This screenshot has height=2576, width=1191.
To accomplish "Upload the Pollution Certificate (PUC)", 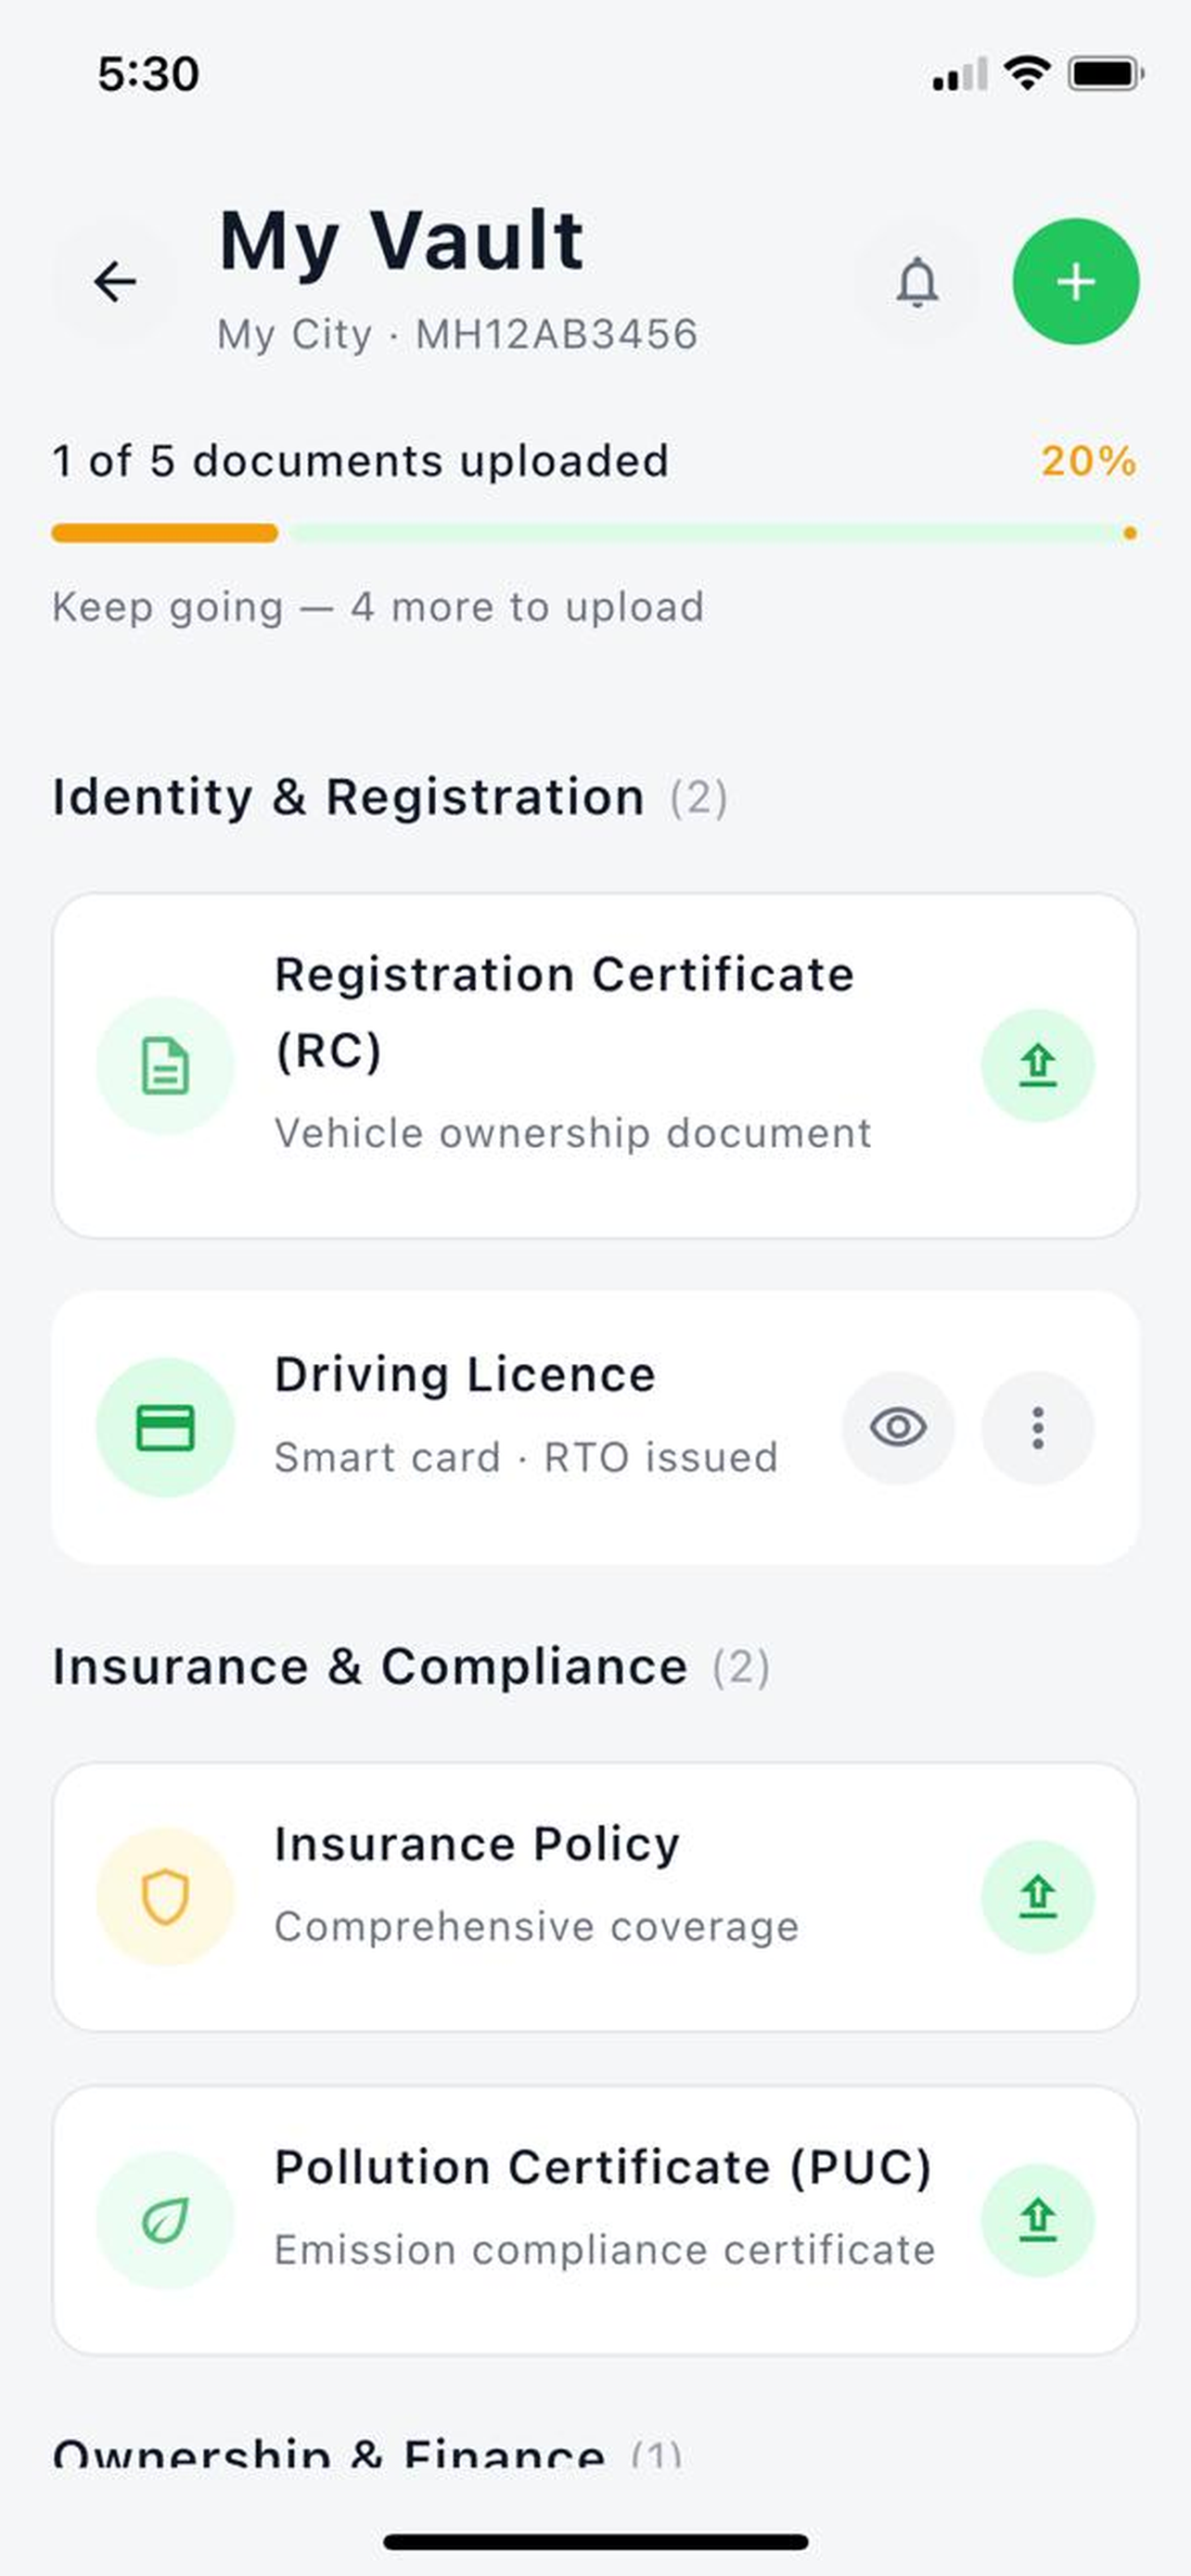I will coord(1038,2220).
